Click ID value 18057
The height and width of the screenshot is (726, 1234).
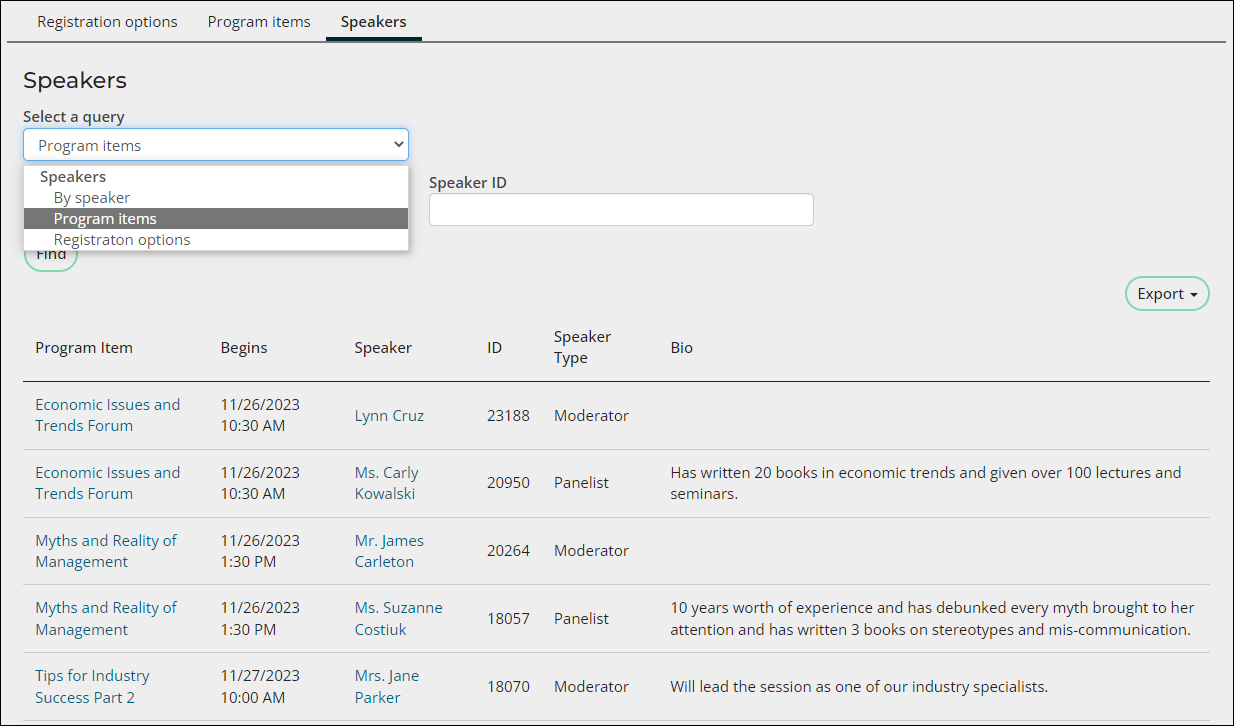click(508, 619)
